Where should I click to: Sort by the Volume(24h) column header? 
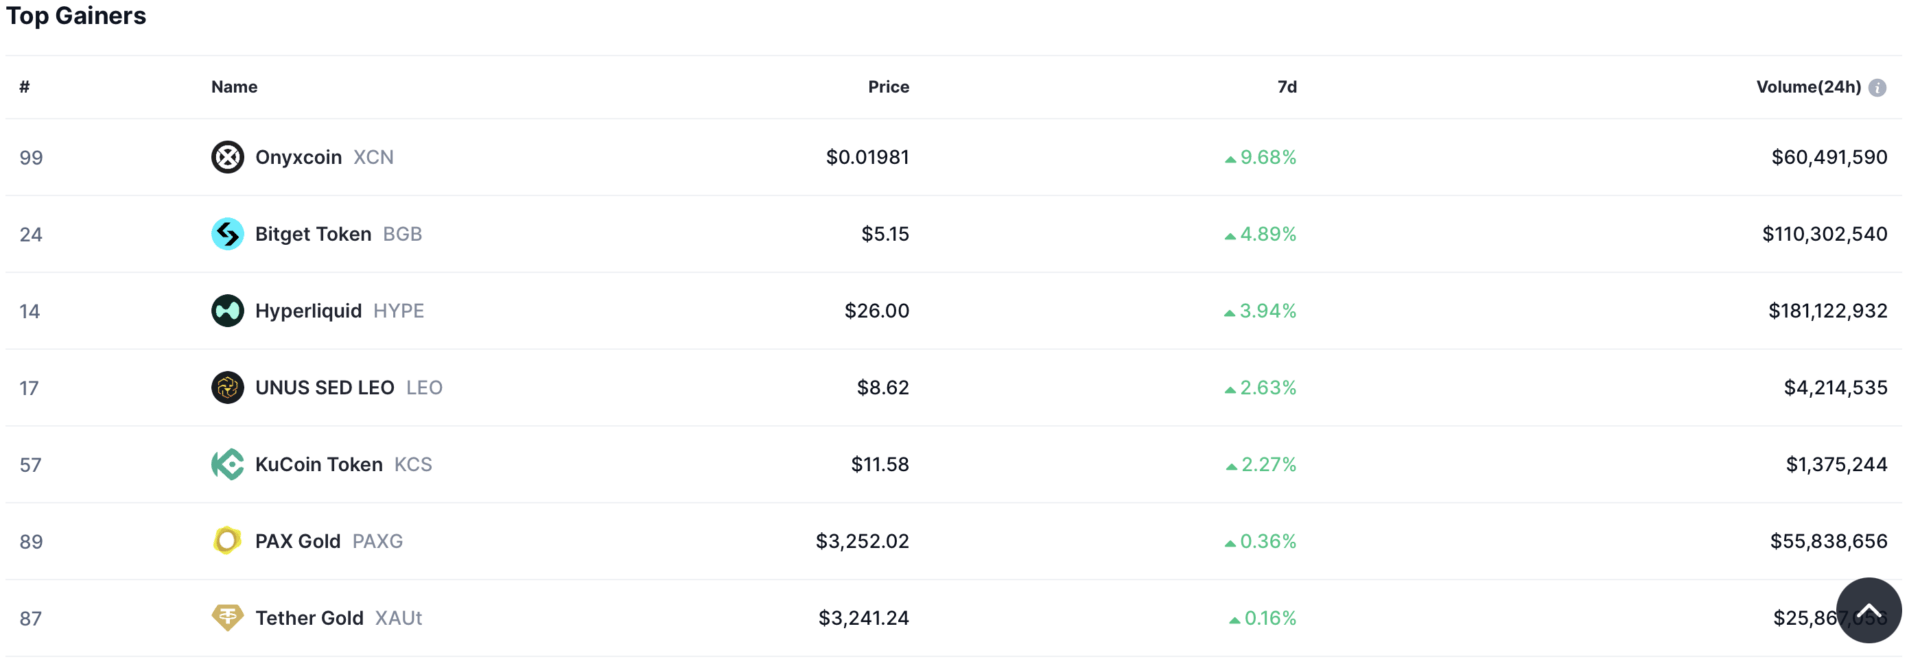pyautogui.click(x=1808, y=87)
